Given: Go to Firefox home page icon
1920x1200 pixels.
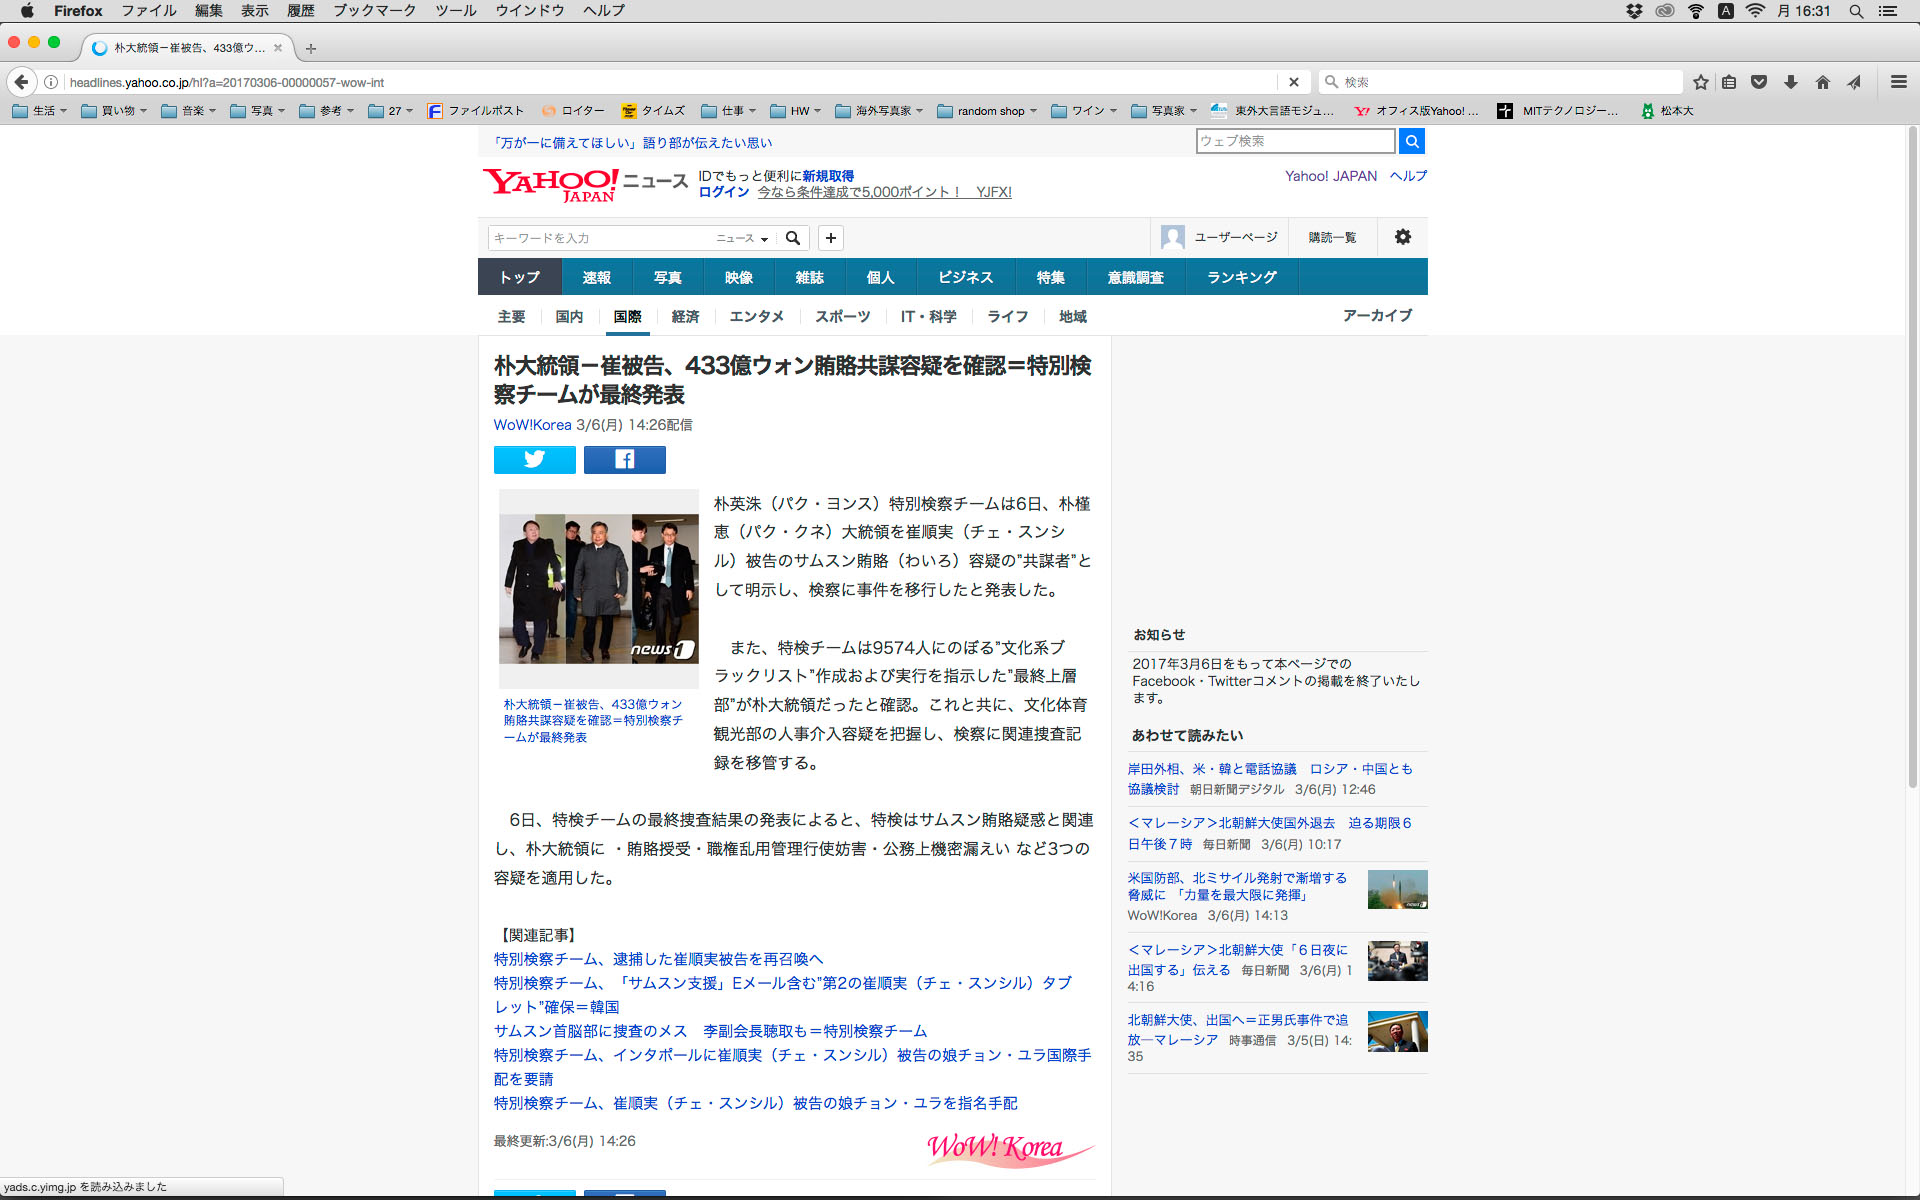Looking at the screenshot, I should coord(1822,82).
